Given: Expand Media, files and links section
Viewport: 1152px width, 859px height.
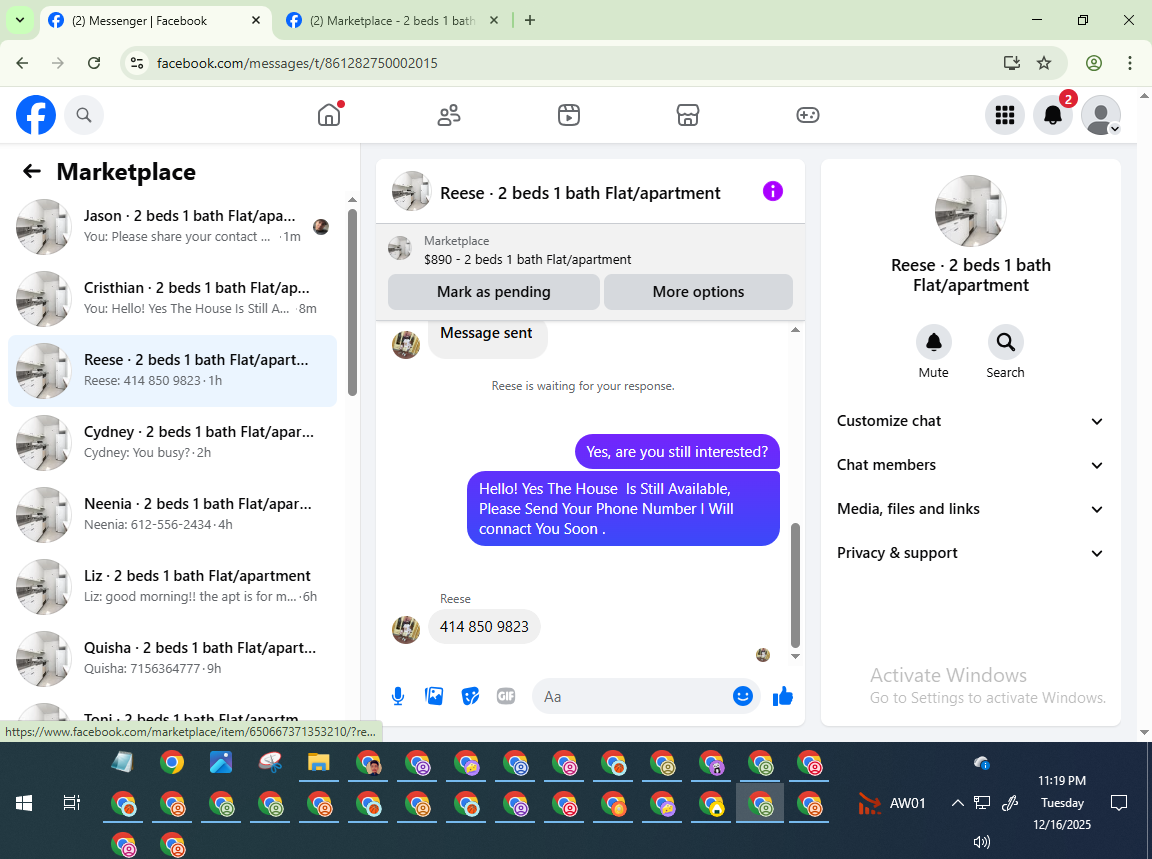Looking at the screenshot, I should coord(970,509).
